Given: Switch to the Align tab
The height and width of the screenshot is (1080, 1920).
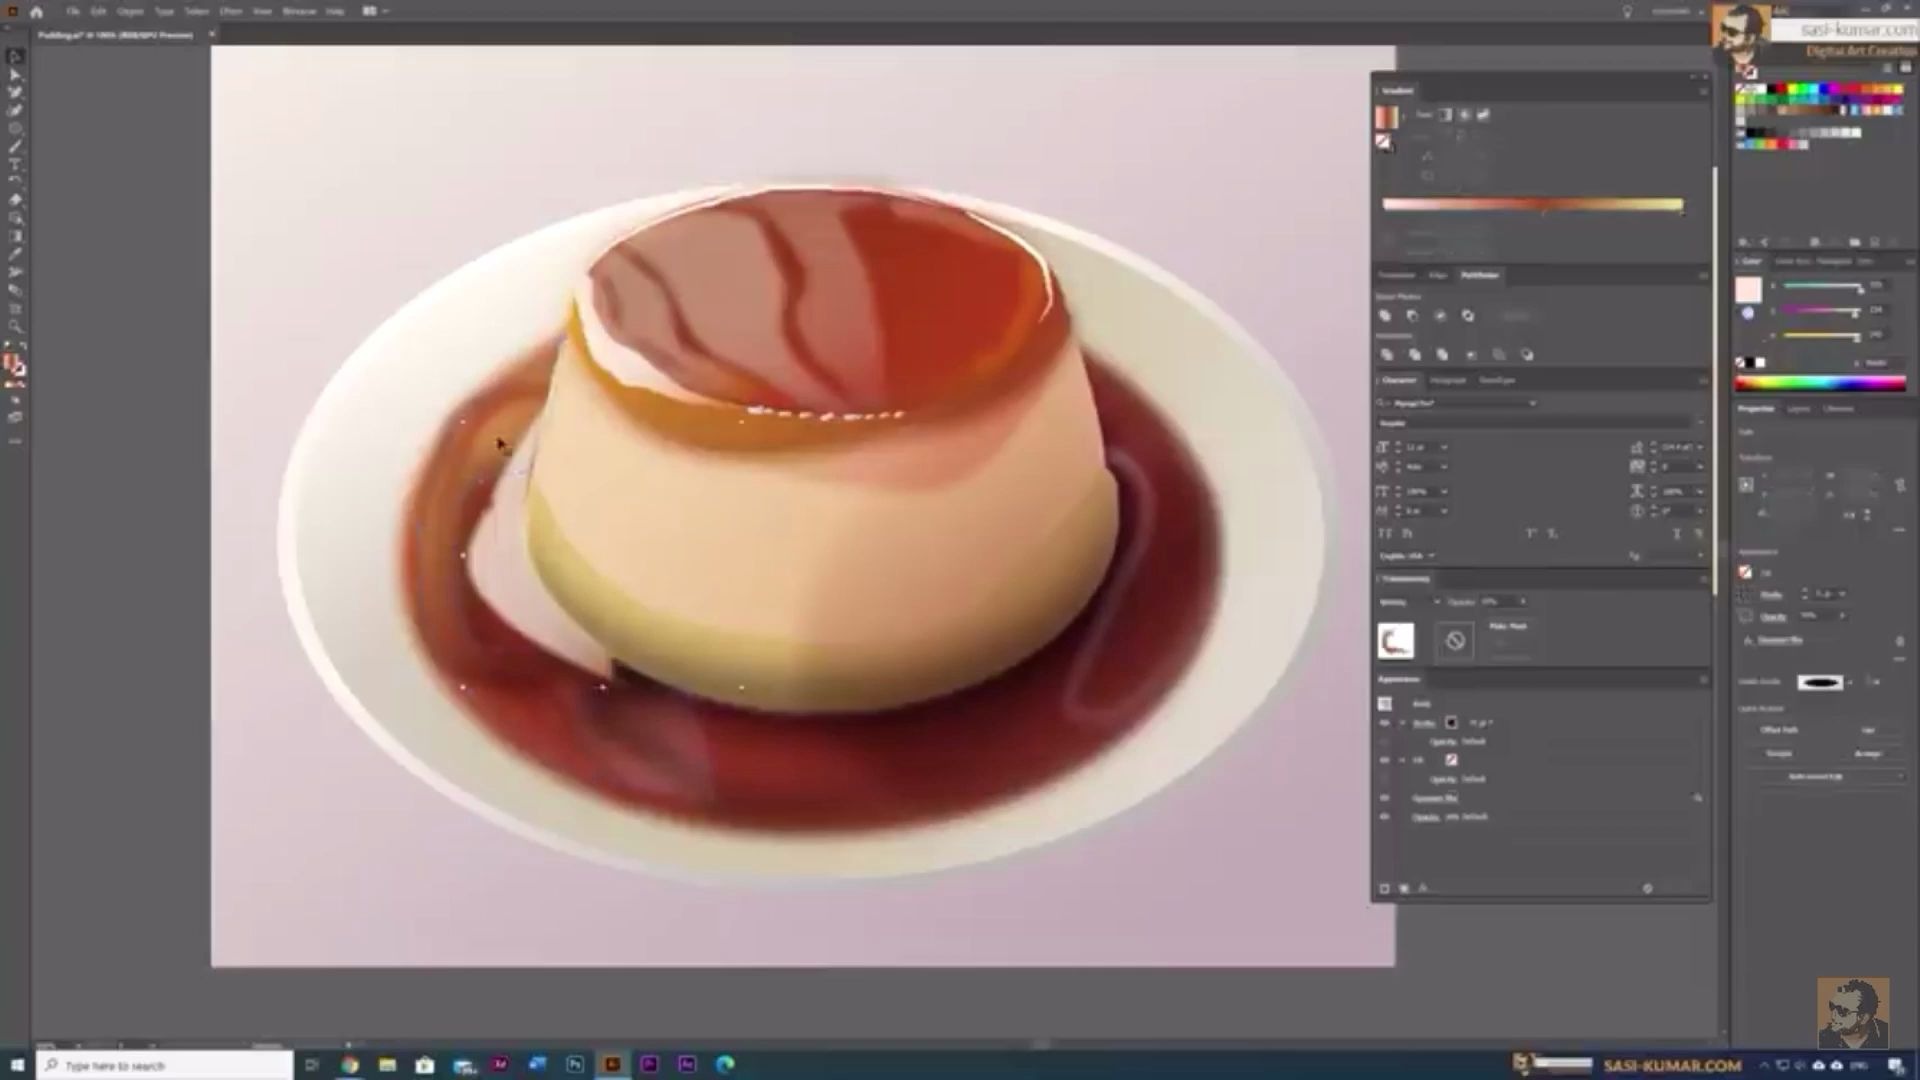Looking at the screenshot, I should (1438, 275).
